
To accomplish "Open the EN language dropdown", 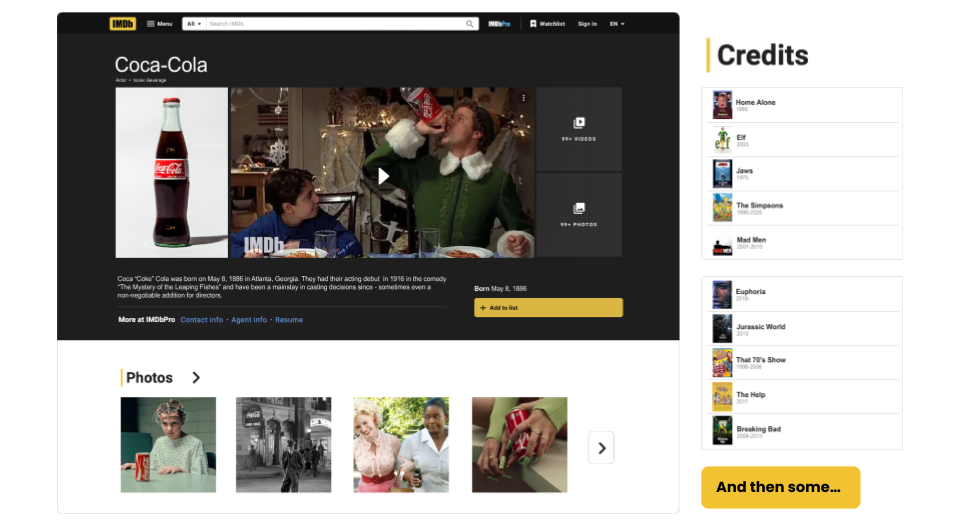I will [x=617, y=24].
